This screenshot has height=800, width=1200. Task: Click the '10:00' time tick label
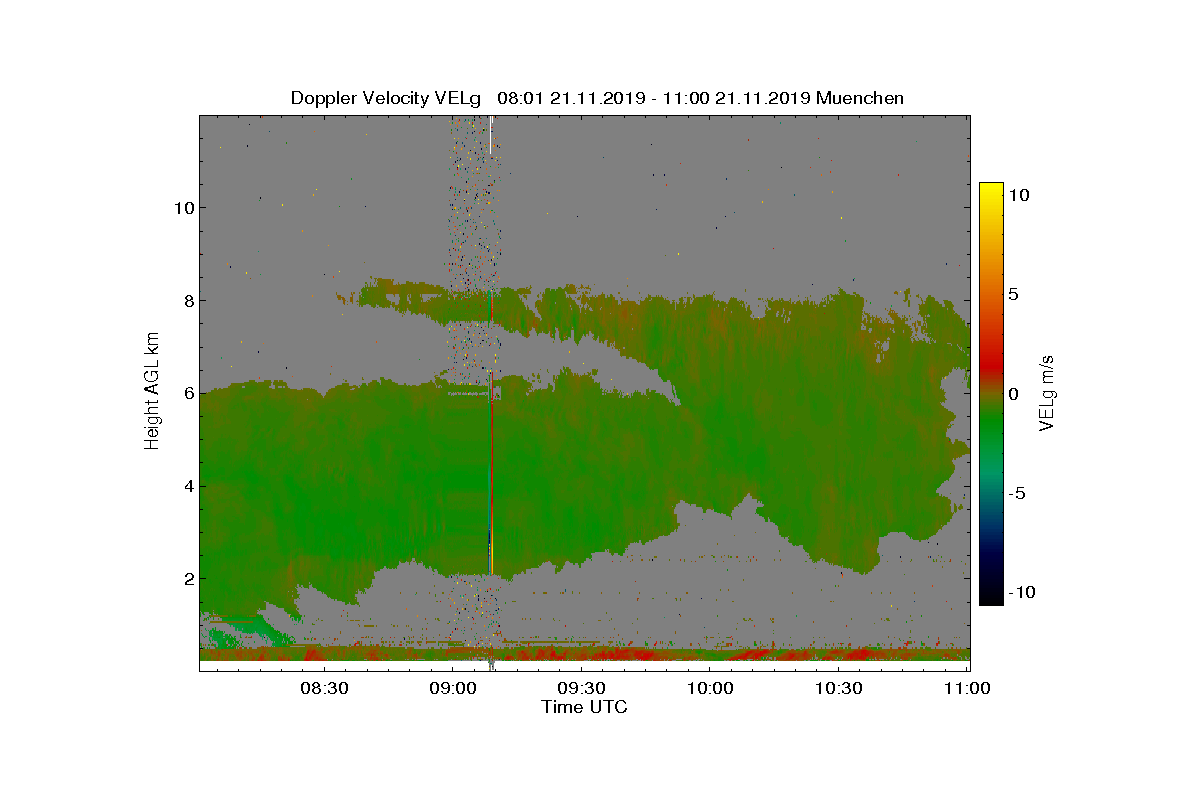tap(710, 688)
